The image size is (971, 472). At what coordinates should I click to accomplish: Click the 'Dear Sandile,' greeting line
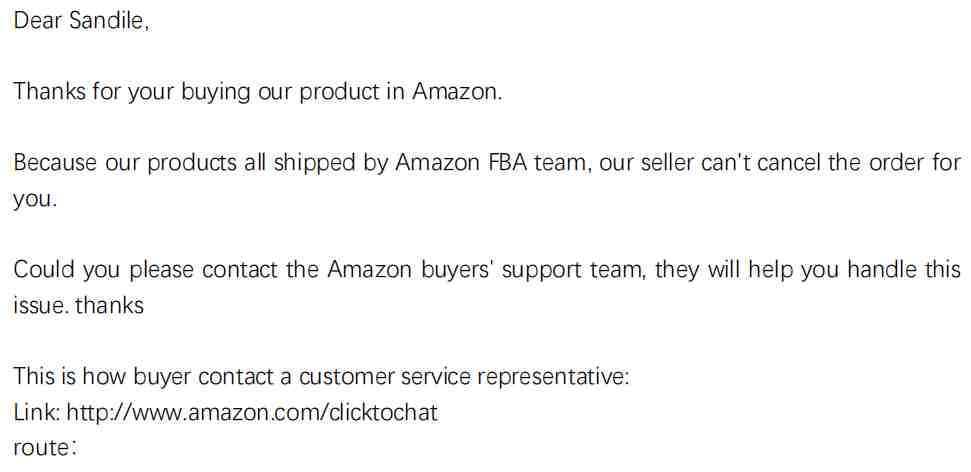pos(81,20)
